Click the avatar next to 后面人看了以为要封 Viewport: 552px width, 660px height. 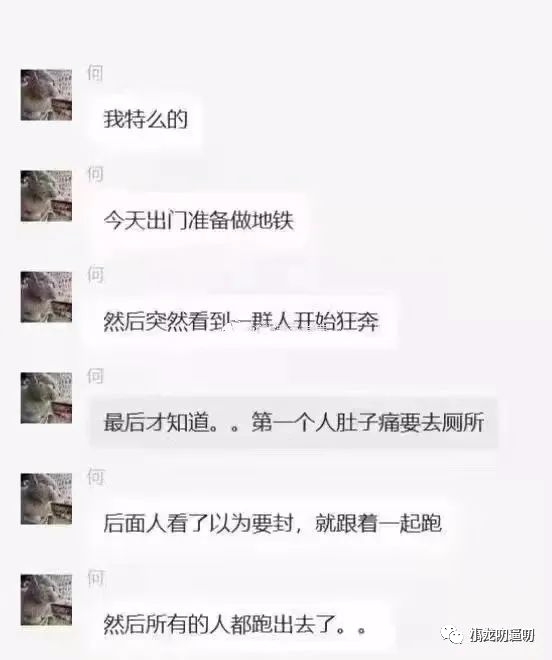click(x=46, y=499)
